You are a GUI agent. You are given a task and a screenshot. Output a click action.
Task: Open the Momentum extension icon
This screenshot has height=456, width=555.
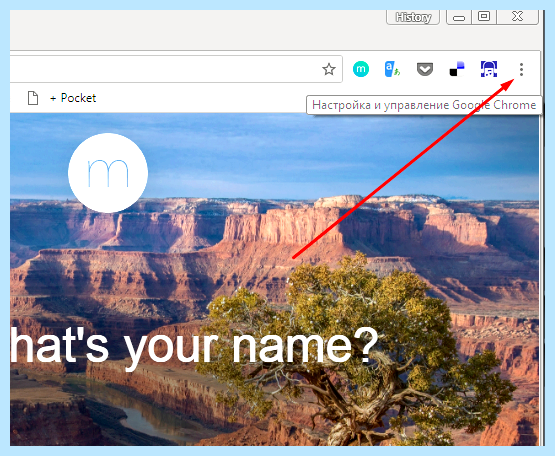pyautogui.click(x=361, y=69)
